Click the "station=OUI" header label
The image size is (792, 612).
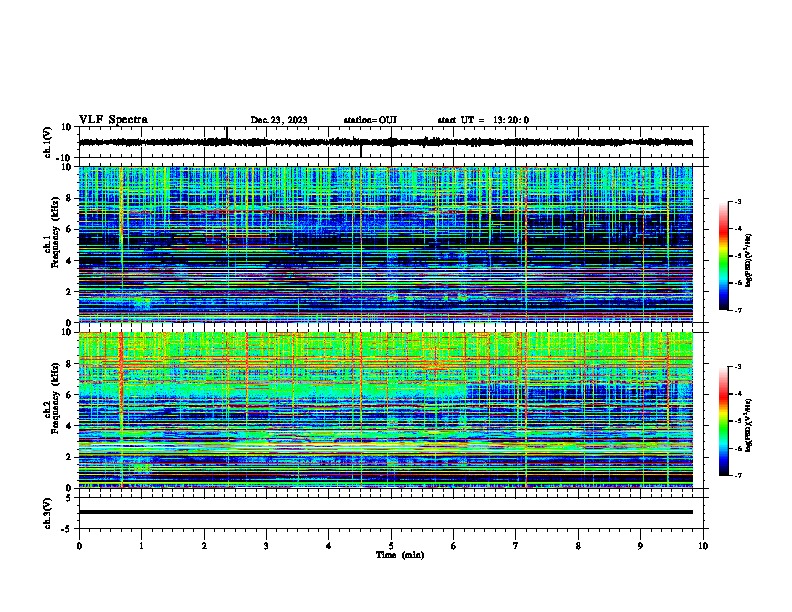(x=370, y=120)
